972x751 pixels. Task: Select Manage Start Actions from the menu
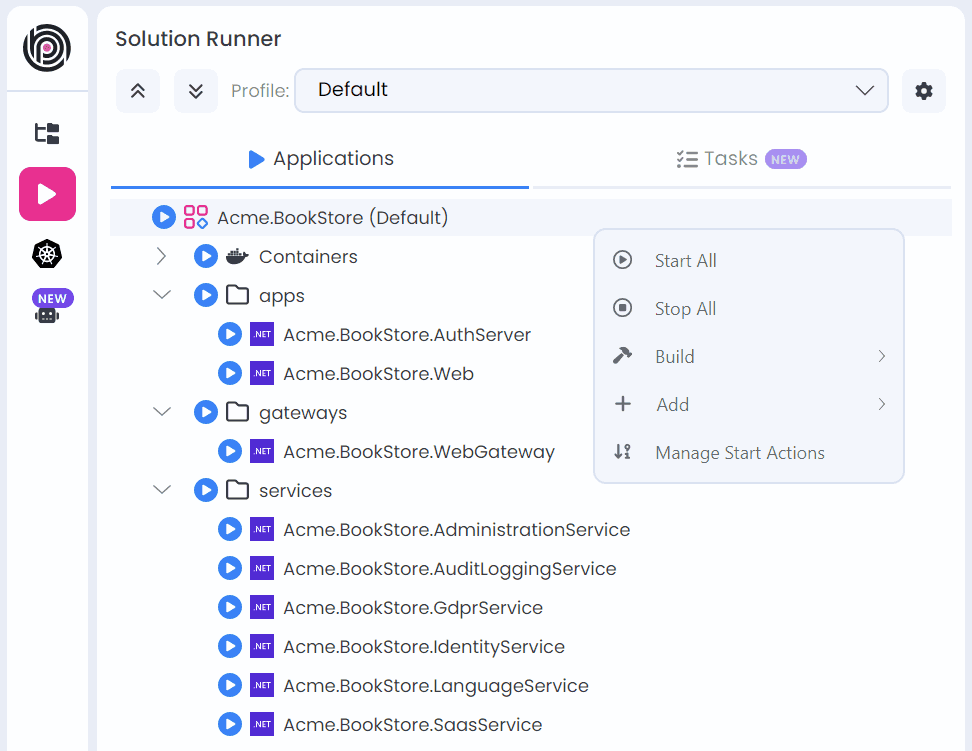pyautogui.click(x=739, y=452)
